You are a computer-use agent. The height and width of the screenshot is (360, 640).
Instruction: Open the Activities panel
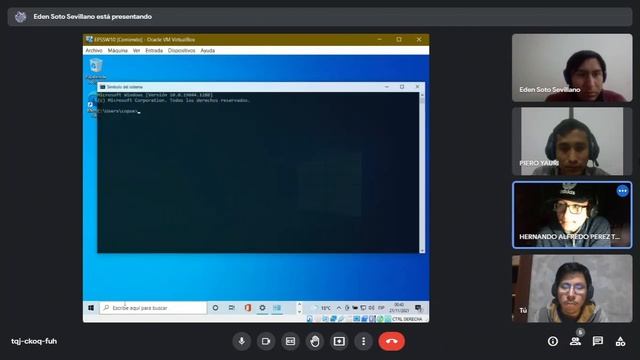[620, 341]
